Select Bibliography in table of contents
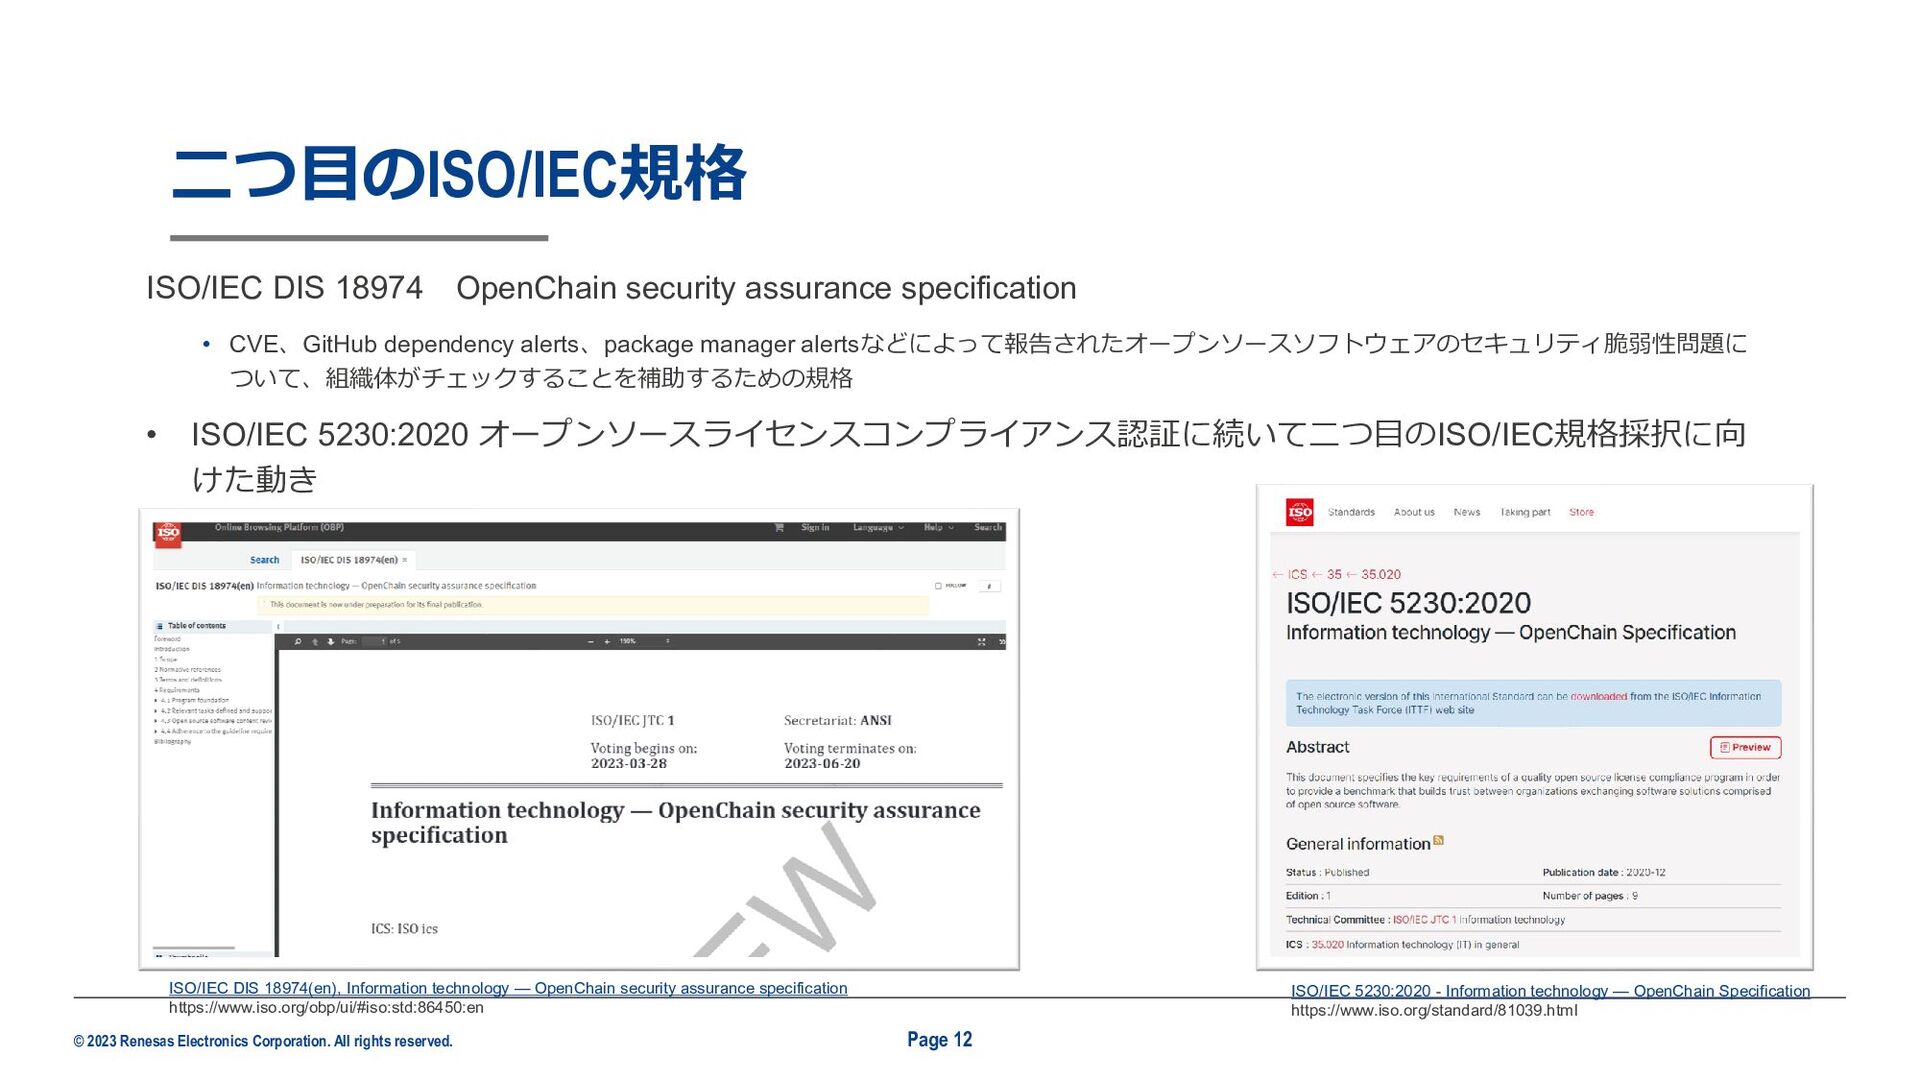 click(172, 742)
